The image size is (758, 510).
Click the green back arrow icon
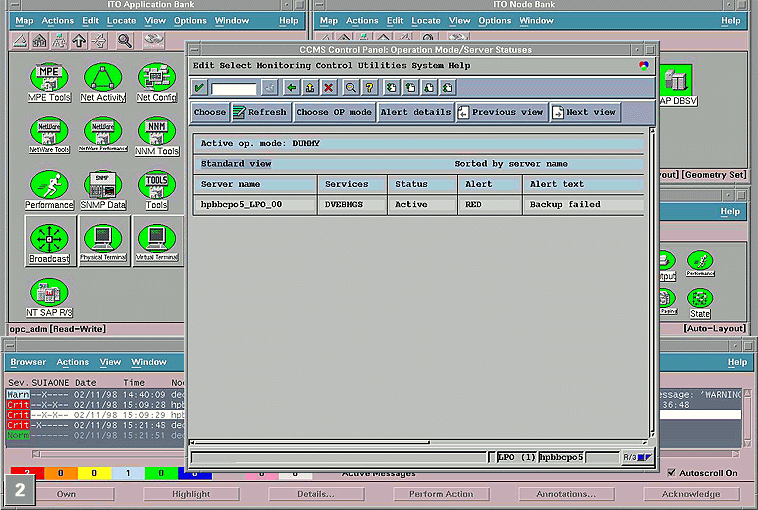coord(292,88)
